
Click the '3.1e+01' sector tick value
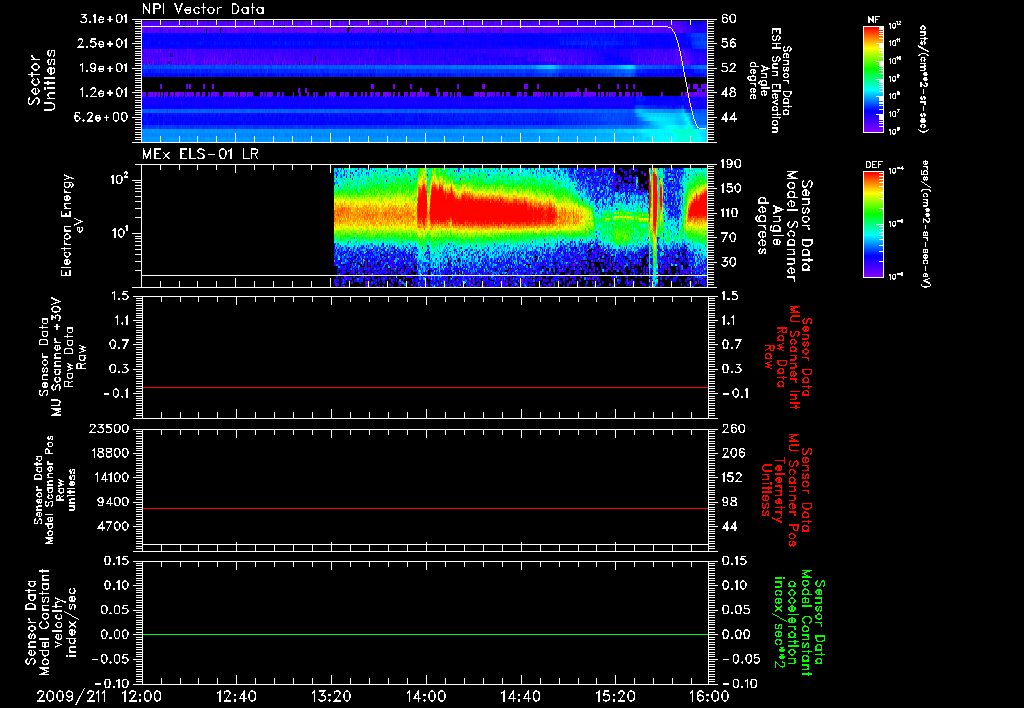click(104, 19)
